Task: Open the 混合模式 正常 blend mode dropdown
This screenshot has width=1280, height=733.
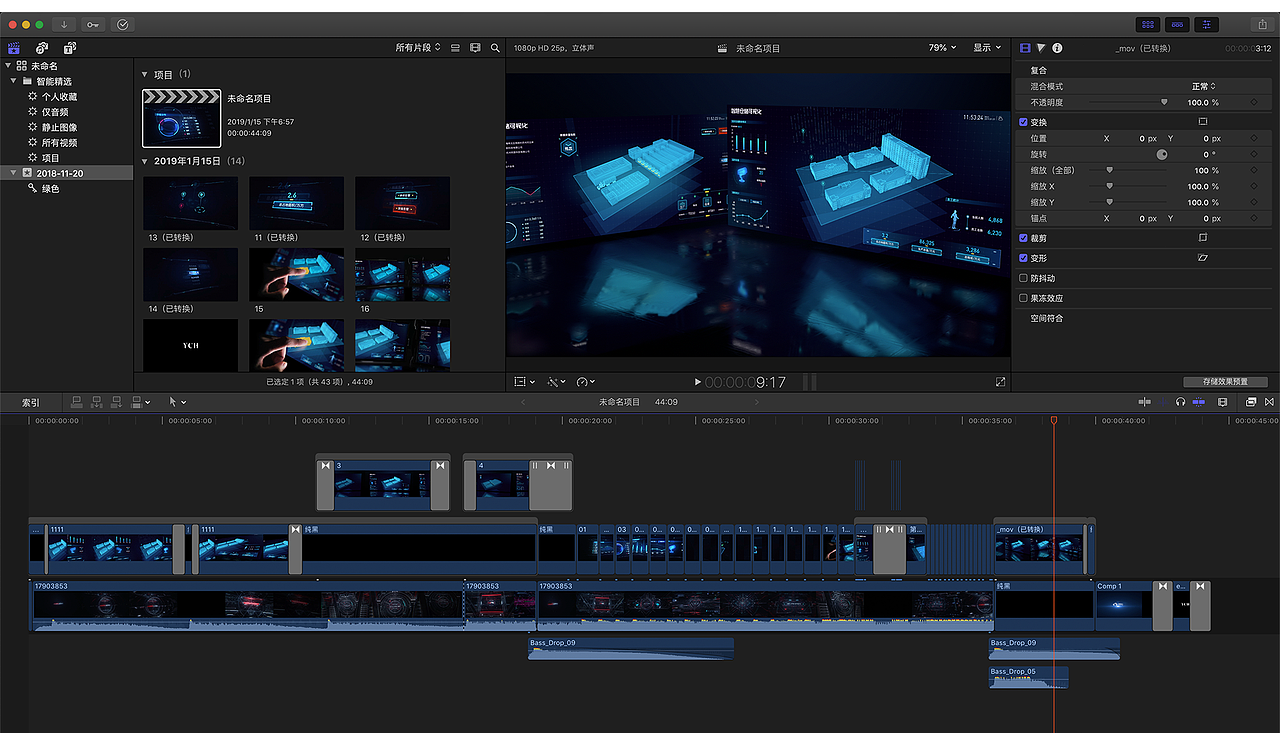Action: (x=1204, y=86)
